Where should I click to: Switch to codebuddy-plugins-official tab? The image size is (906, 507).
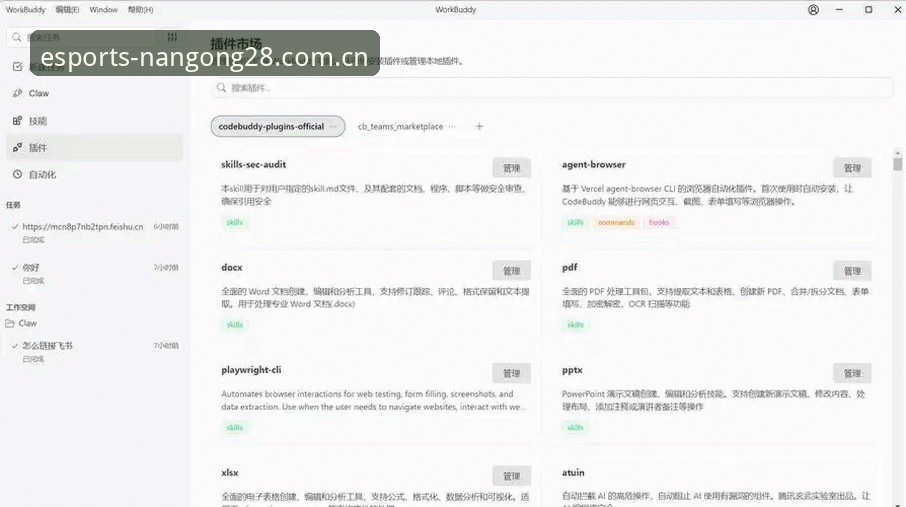(278, 127)
